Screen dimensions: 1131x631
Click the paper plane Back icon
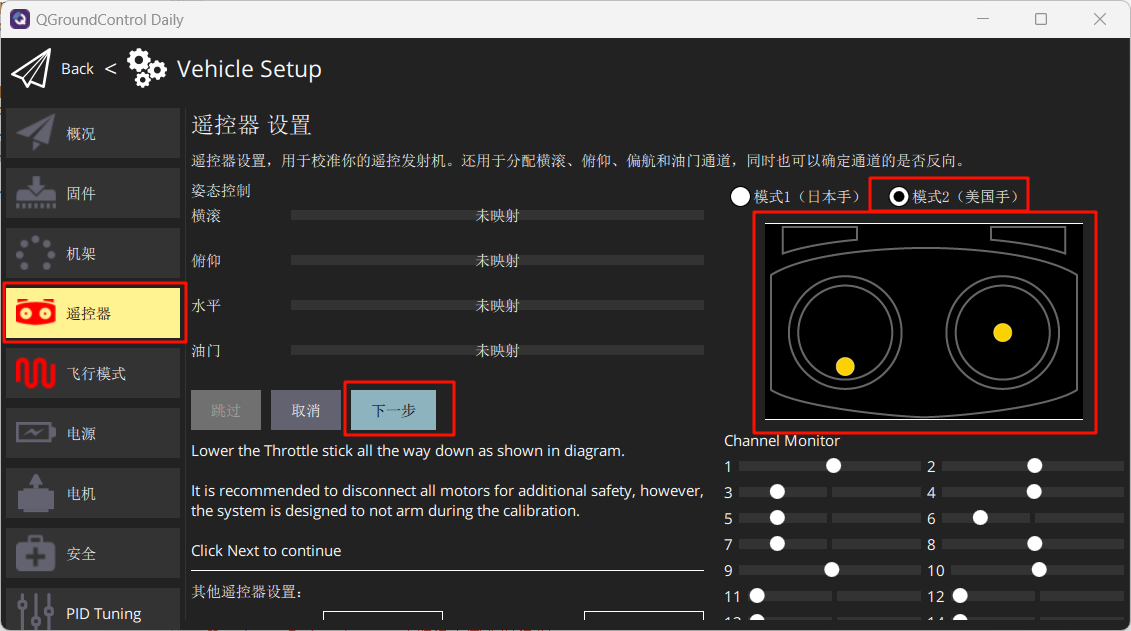point(30,69)
